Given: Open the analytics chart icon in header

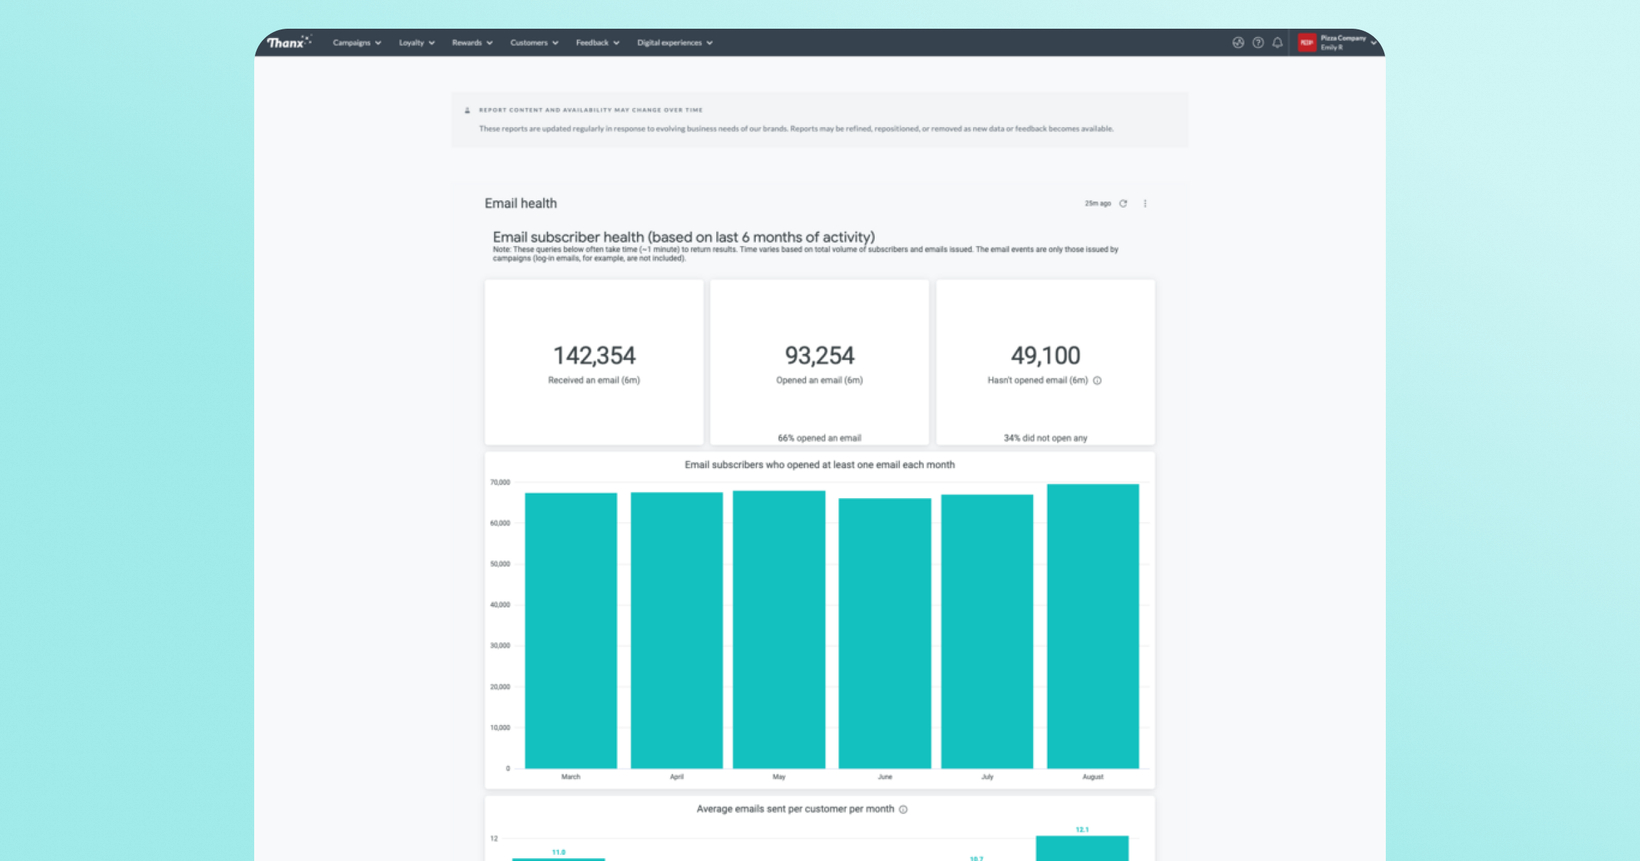Looking at the screenshot, I should click(x=1238, y=43).
